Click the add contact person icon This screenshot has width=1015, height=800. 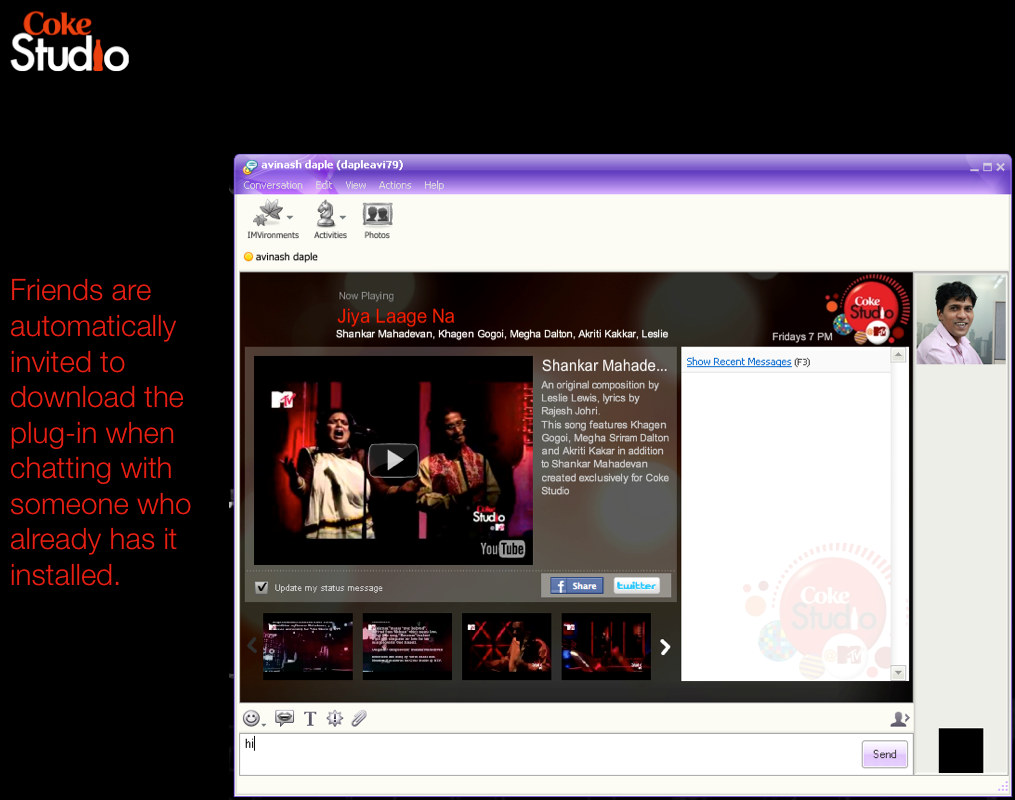(900, 718)
